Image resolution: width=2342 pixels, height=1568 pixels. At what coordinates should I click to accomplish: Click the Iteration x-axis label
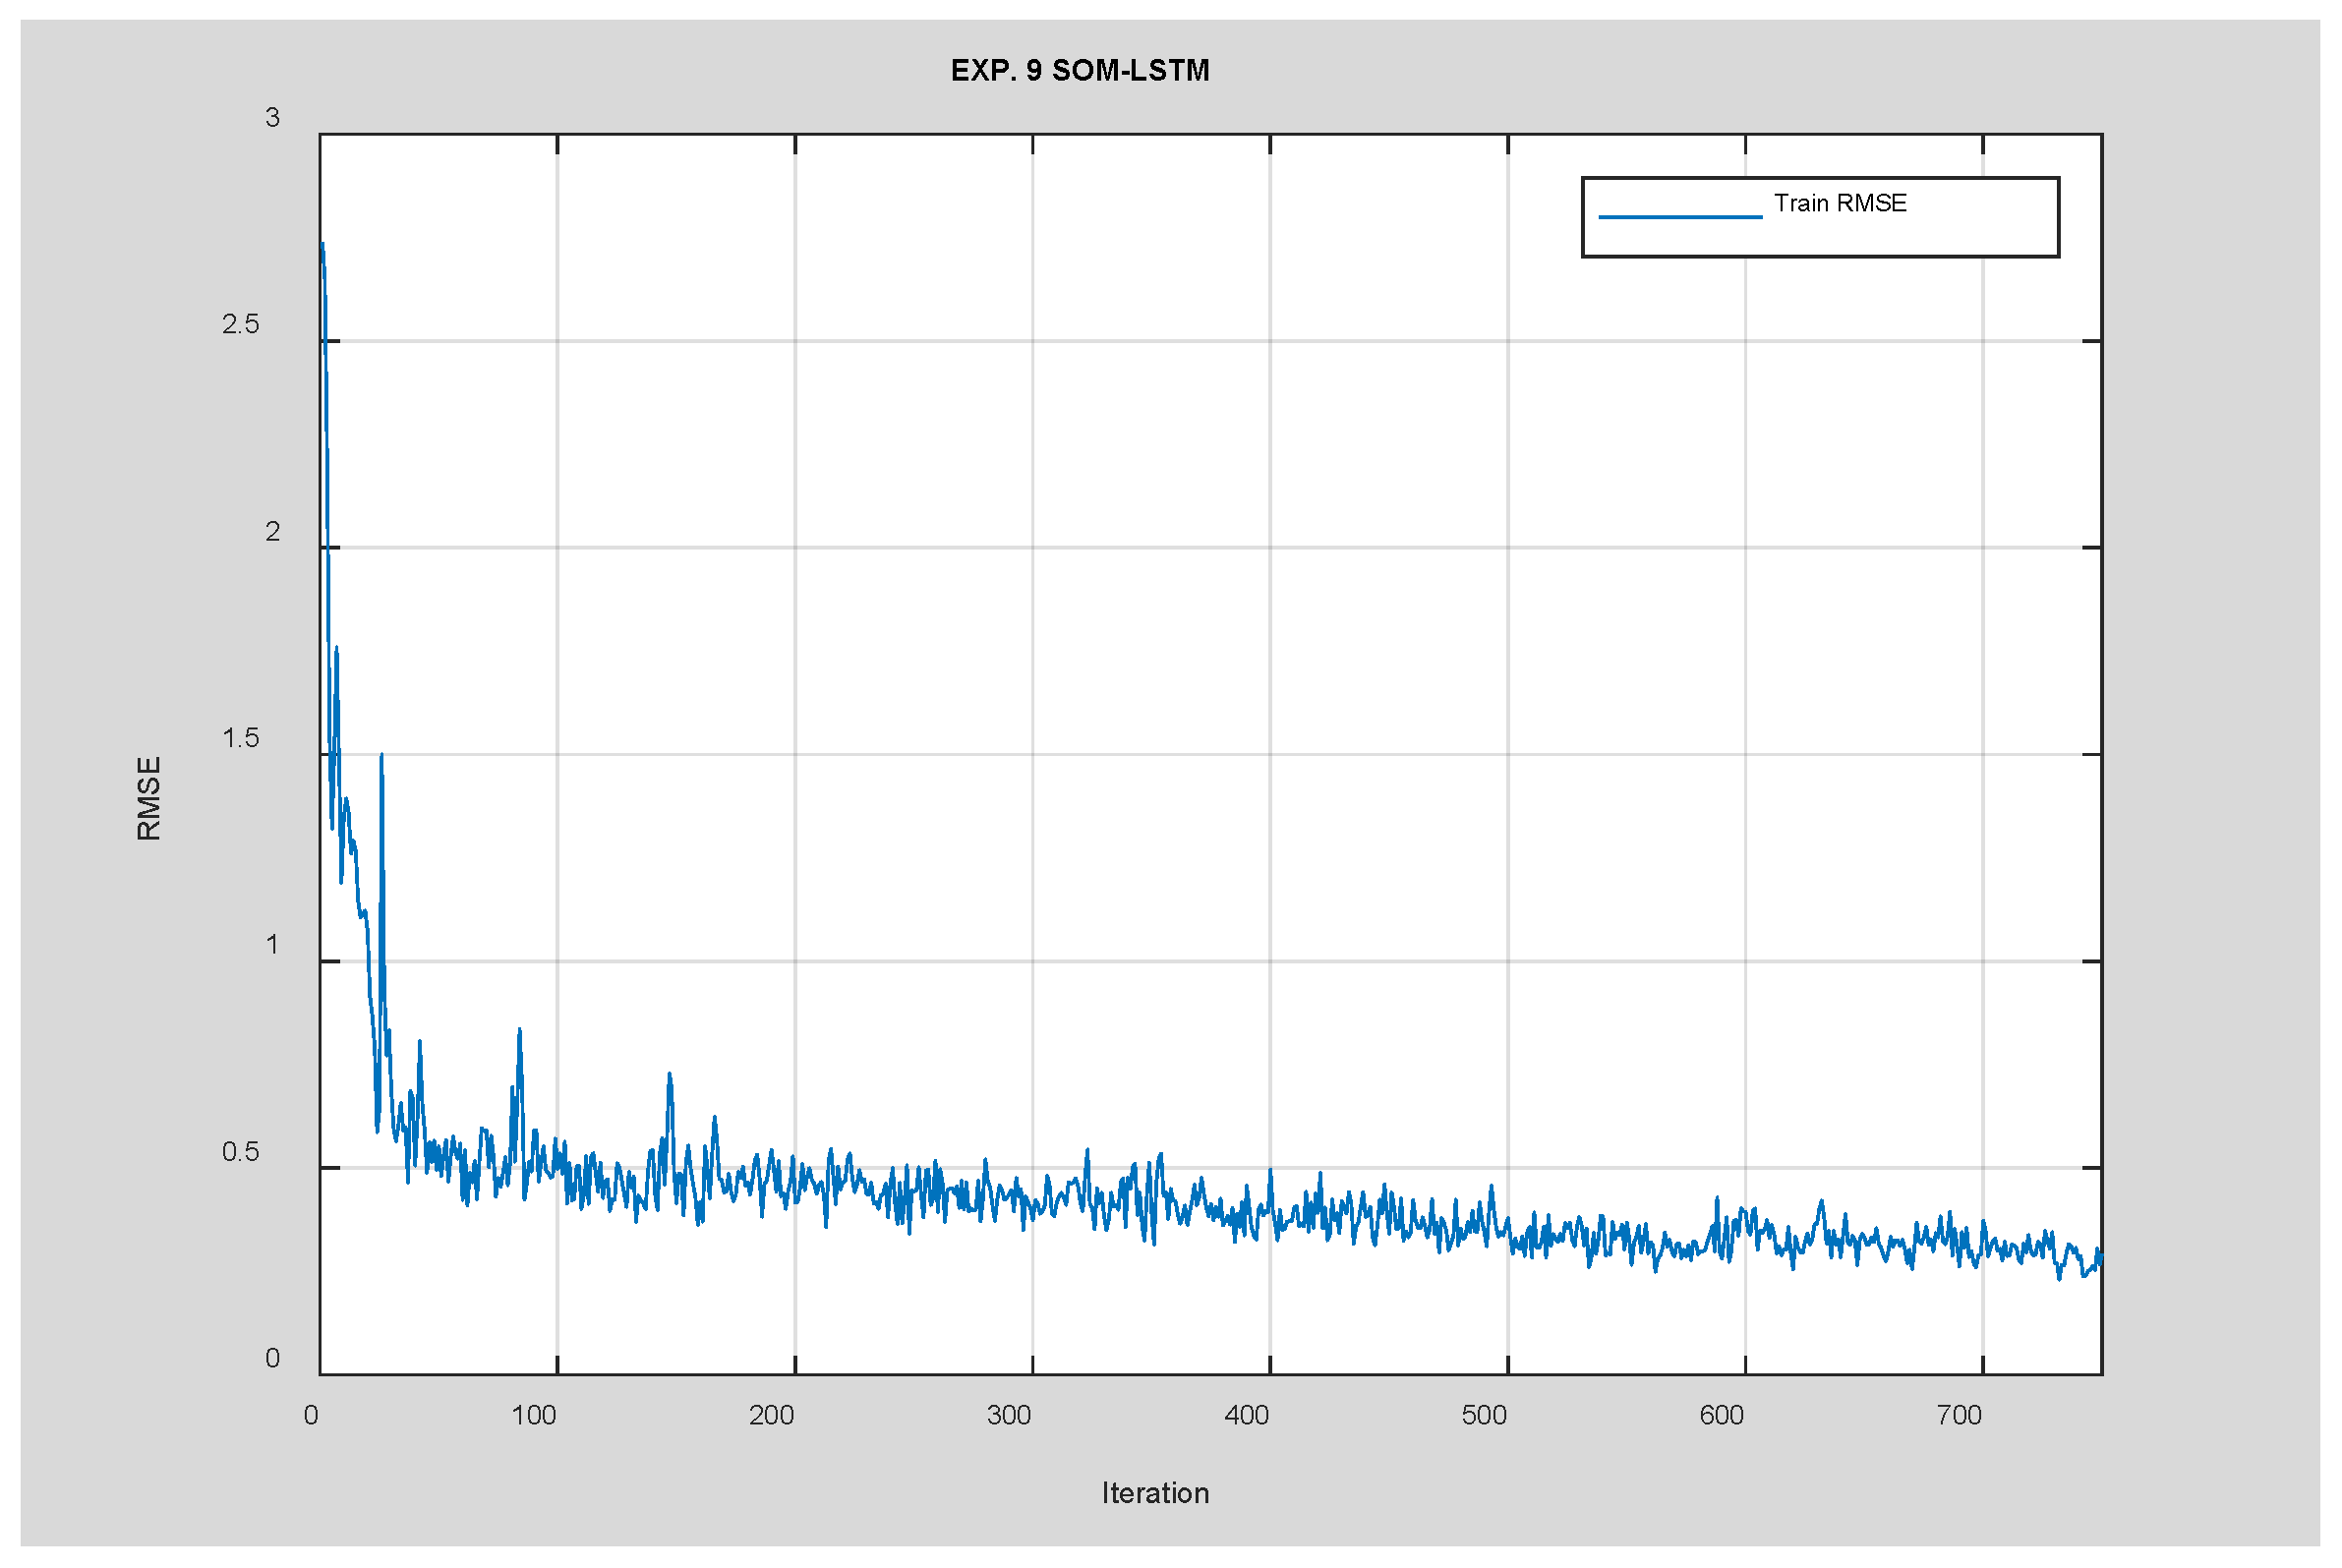(1155, 1493)
